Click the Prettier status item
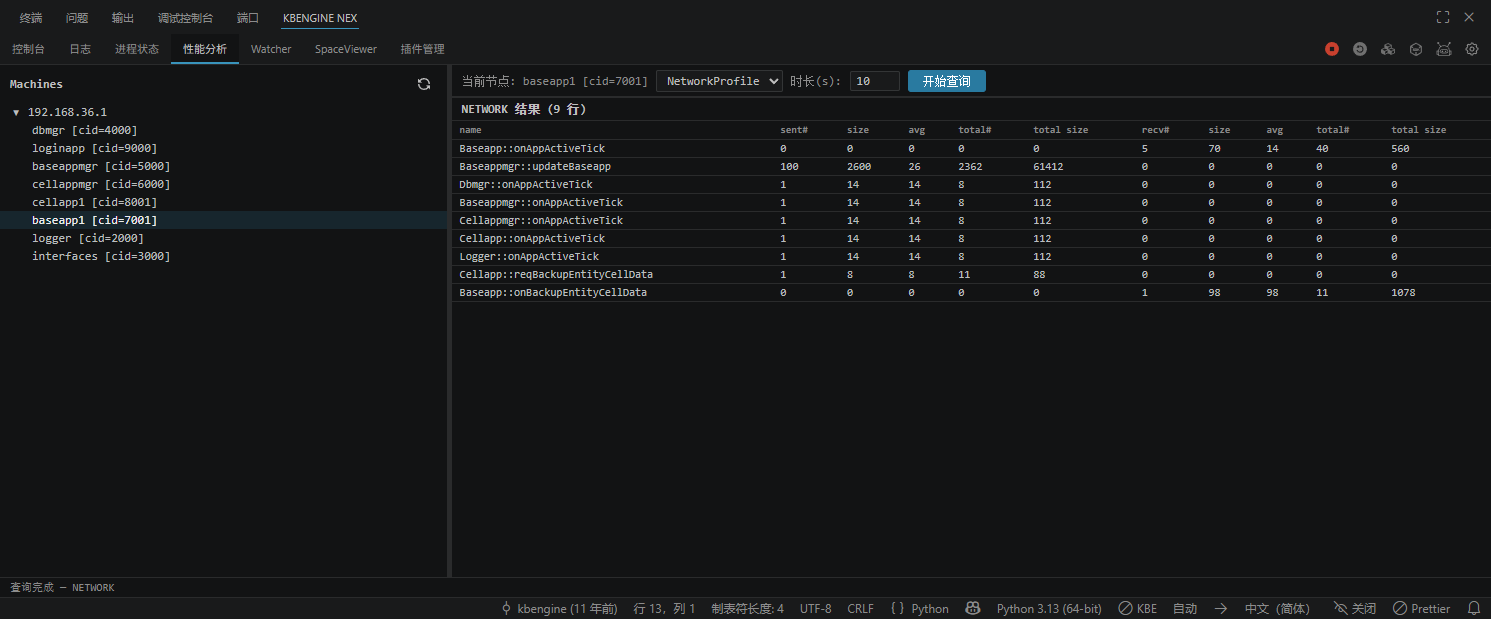This screenshot has width=1491, height=619. pos(1421,608)
